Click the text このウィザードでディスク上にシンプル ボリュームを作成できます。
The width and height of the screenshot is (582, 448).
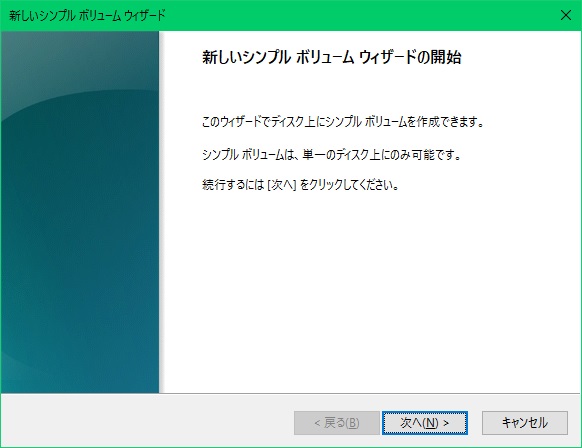coord(343,122)
